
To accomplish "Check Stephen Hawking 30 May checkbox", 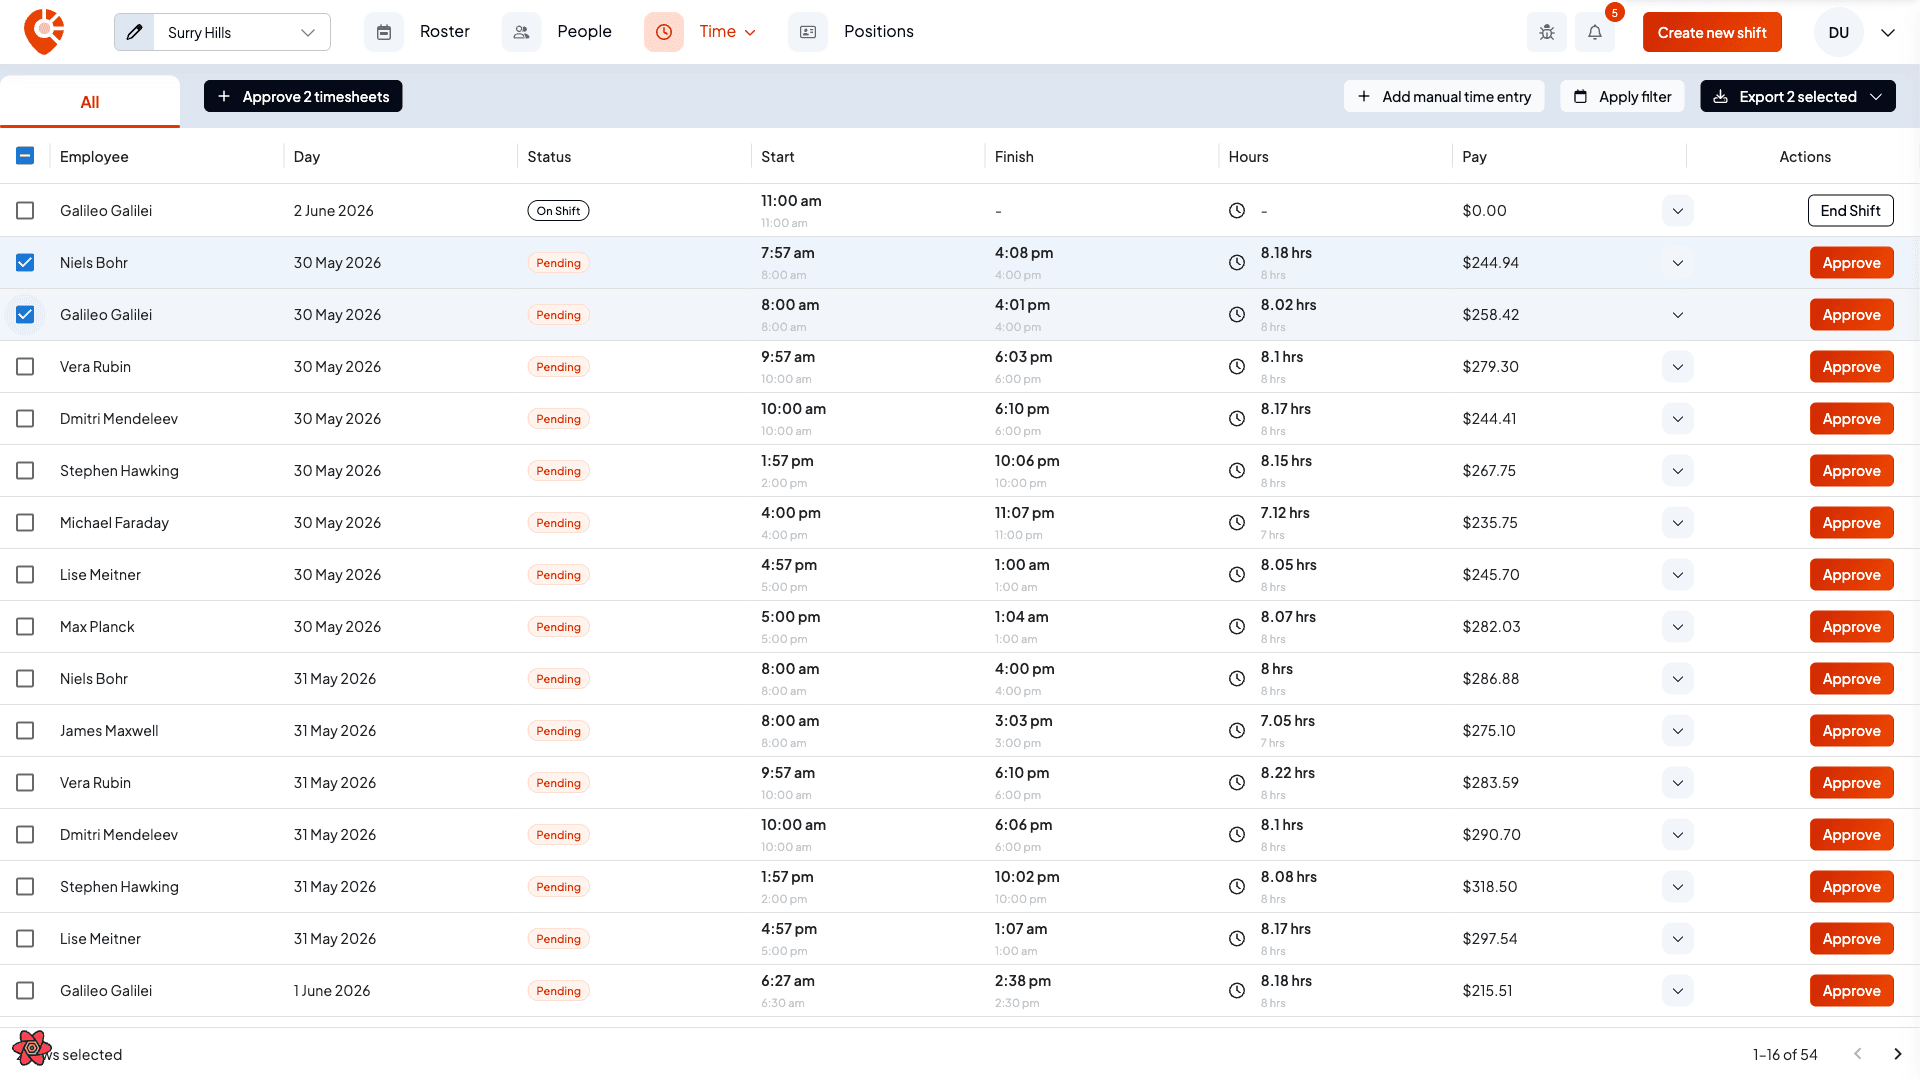I will tap(25, 471).
